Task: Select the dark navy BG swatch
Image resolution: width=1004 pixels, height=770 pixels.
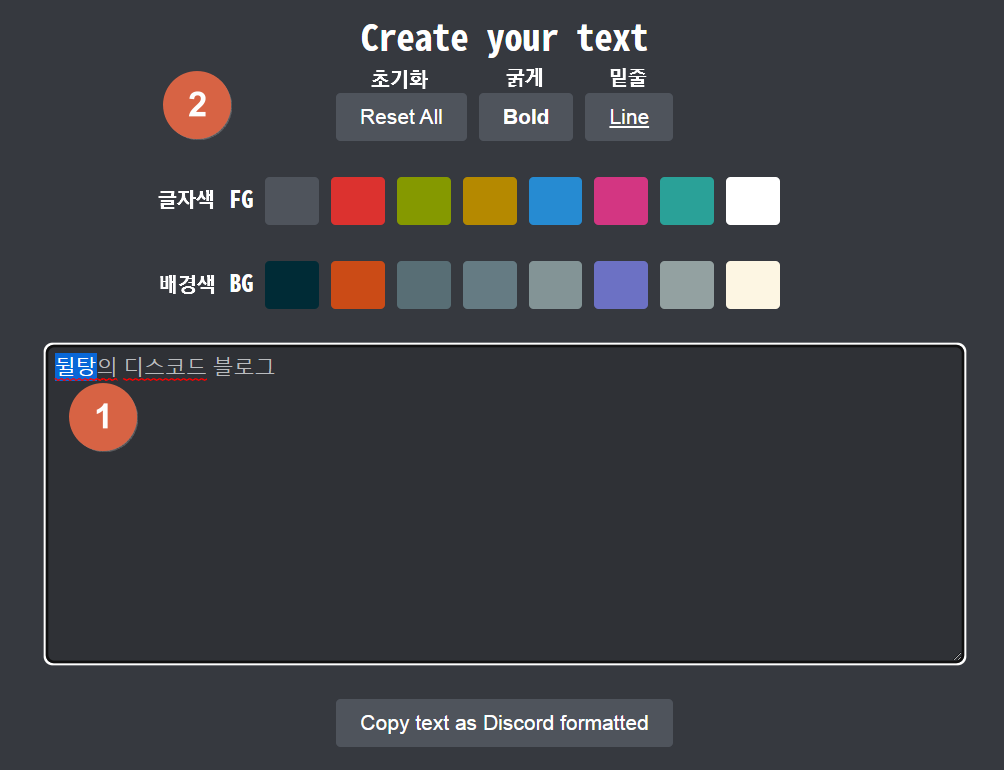Action: point(292,285)
